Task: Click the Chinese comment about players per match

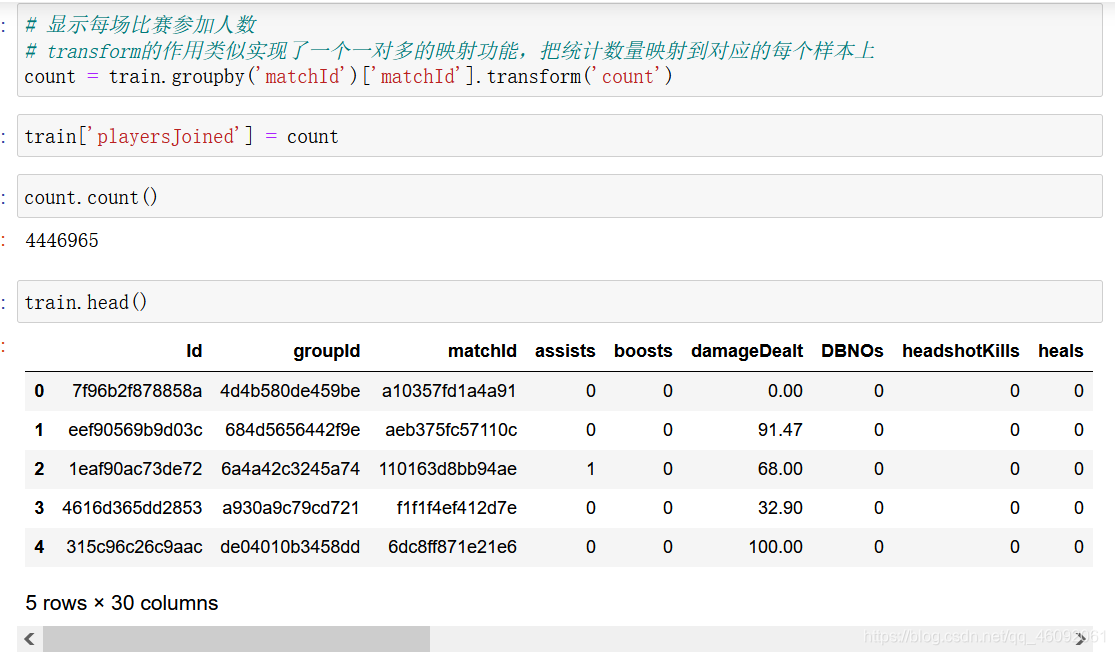Action: [141, 24]
